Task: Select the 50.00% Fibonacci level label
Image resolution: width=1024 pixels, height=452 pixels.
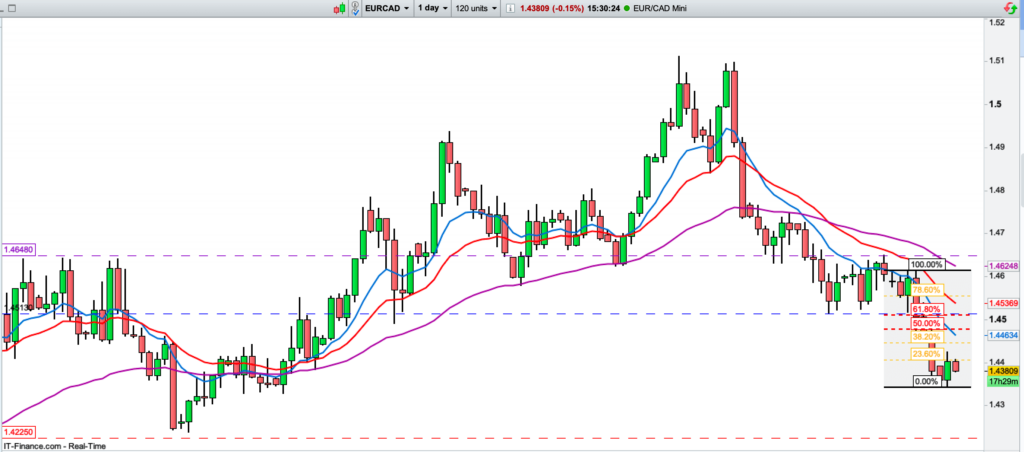Action: point(926,324)
